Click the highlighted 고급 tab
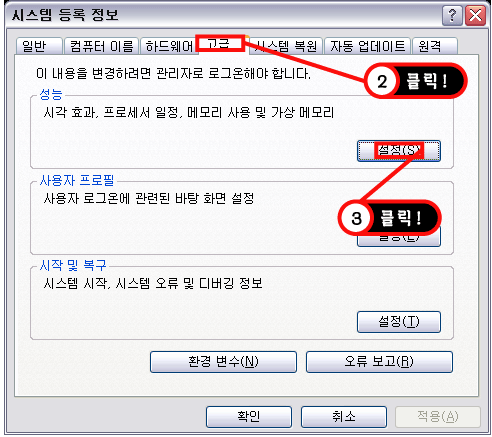The height and width of the screenshot is (437, 492). pyautogui.click(x=220, y=44)
